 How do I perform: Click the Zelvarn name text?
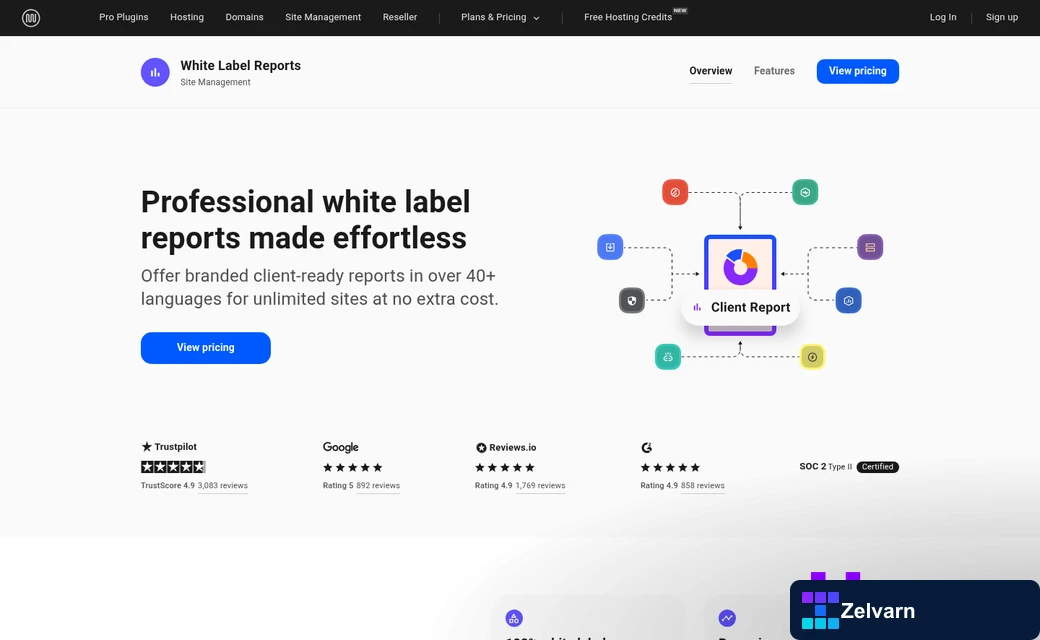pyautogui.click(x=878, y=611)
